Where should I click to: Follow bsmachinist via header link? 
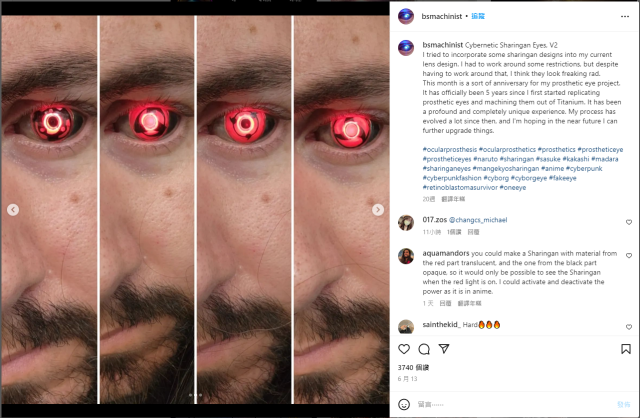pos(478,17)
